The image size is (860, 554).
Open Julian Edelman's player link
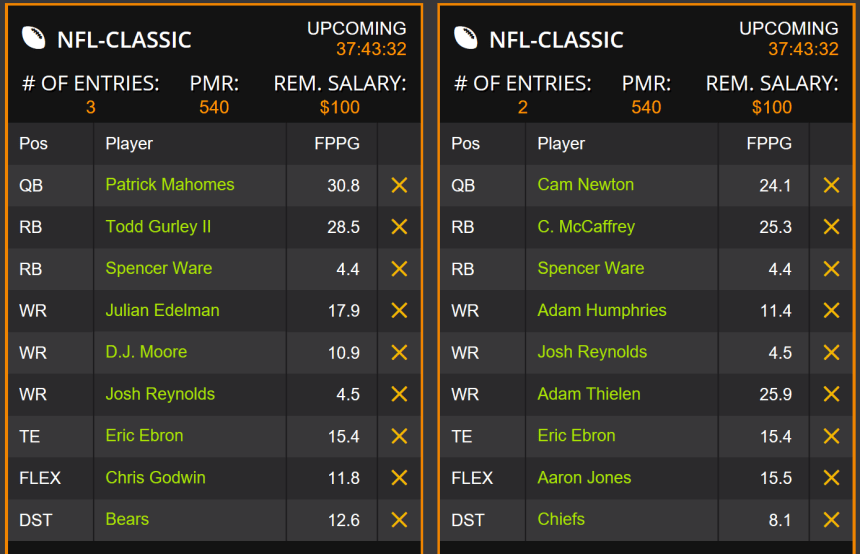coord(162,310)
